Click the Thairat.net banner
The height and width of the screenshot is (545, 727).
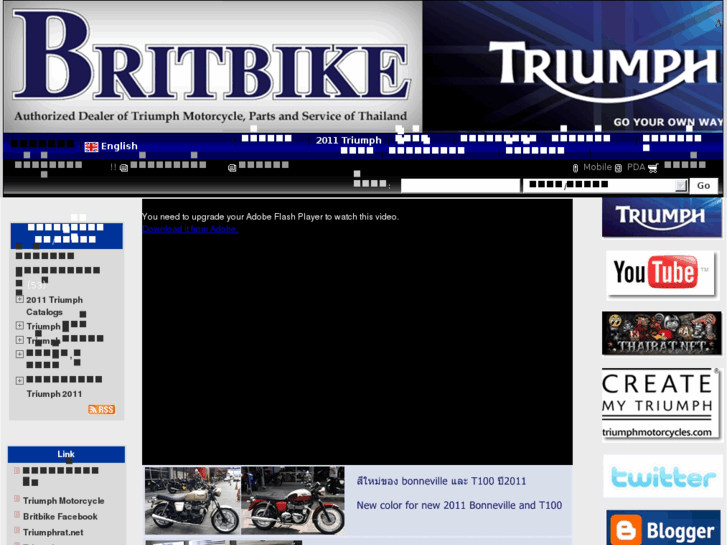(662, 333)
